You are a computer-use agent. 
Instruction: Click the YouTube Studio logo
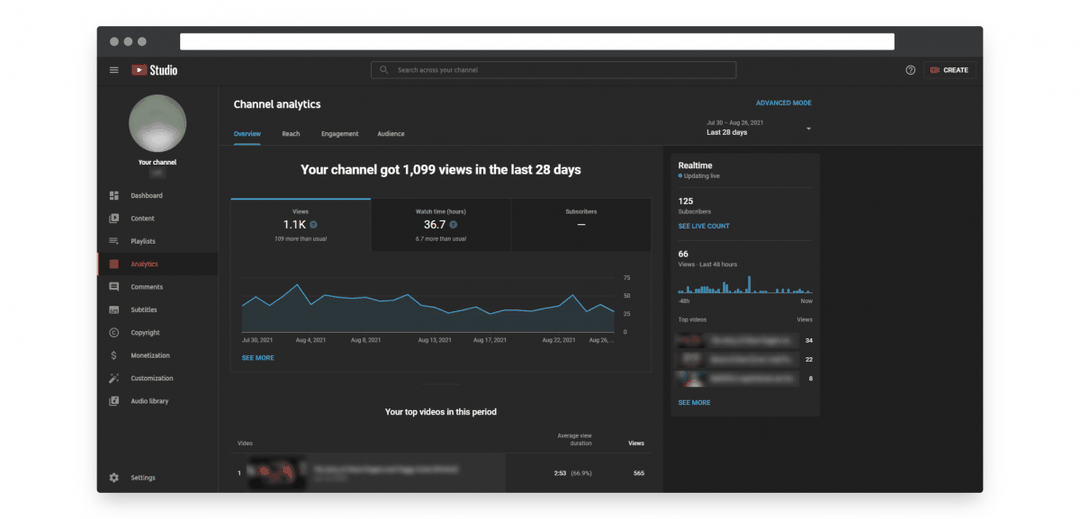[154, 70]
